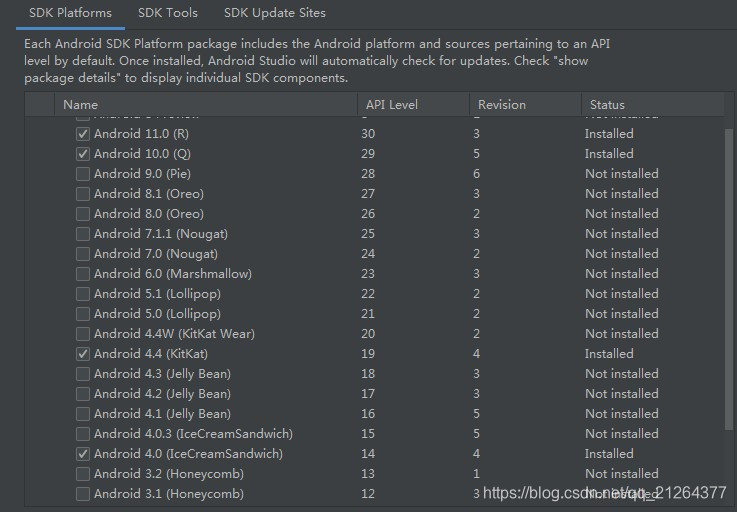Check the Android 5.0 (Lollipop) checkbox

pyautogui.click(x=83, y=314)
